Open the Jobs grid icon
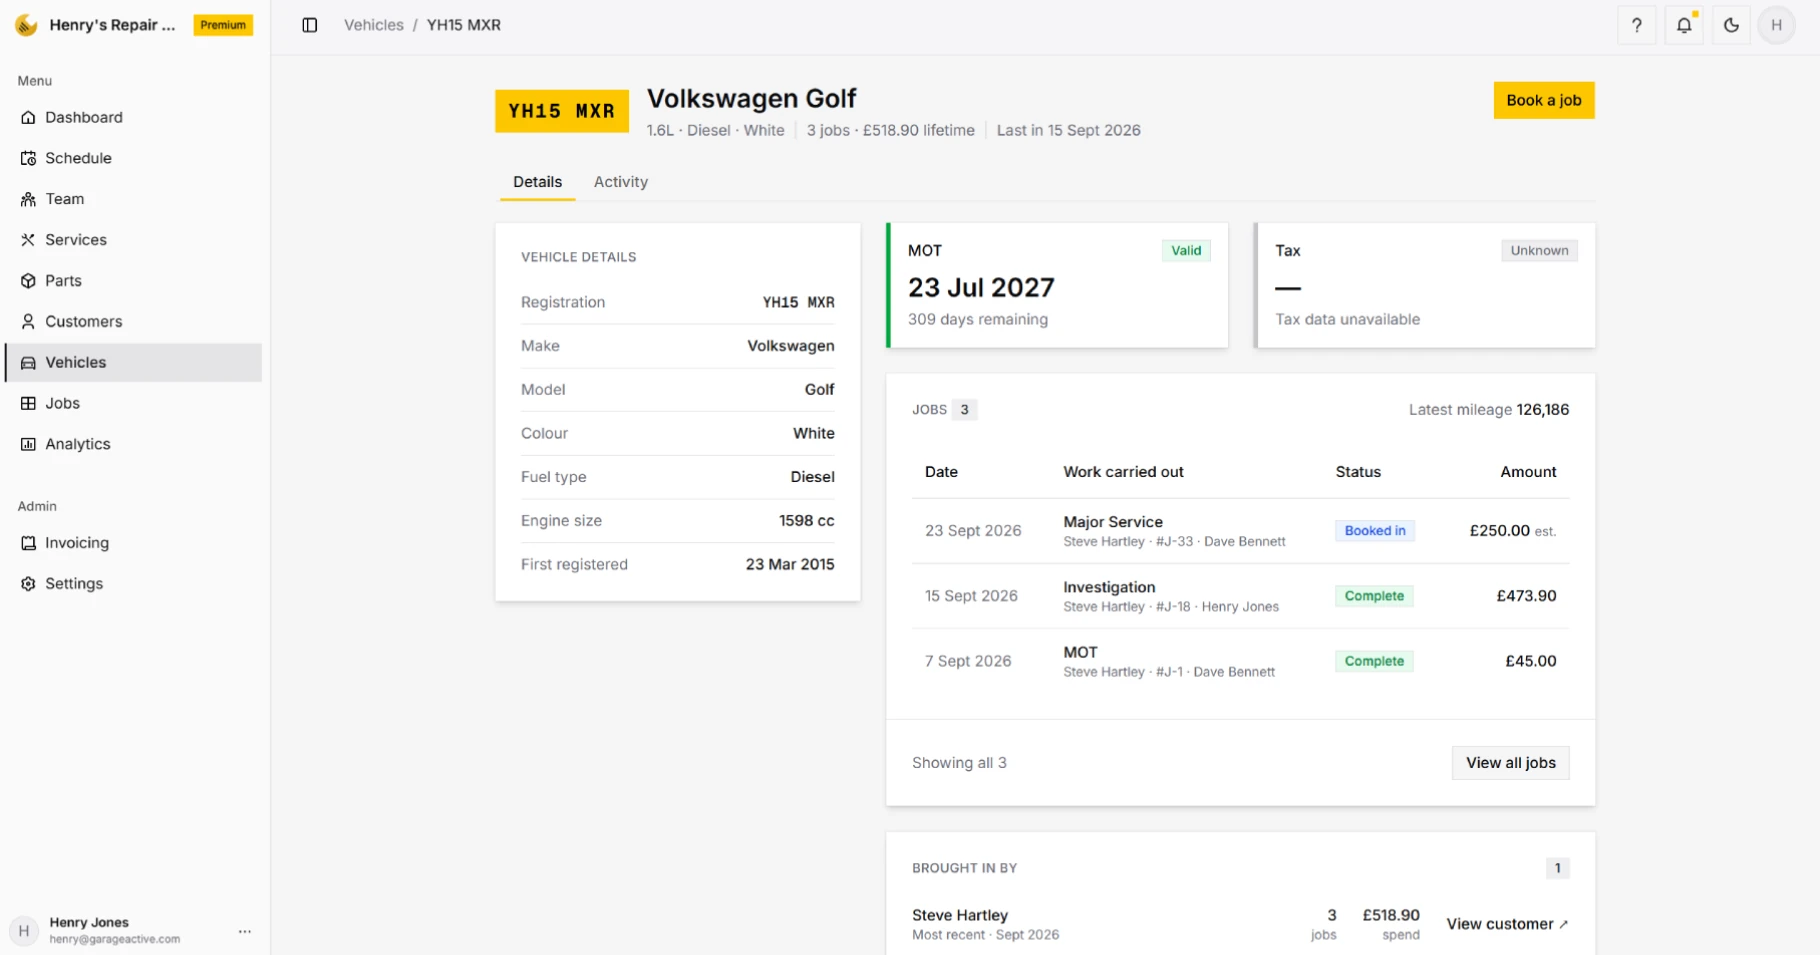 28,403
